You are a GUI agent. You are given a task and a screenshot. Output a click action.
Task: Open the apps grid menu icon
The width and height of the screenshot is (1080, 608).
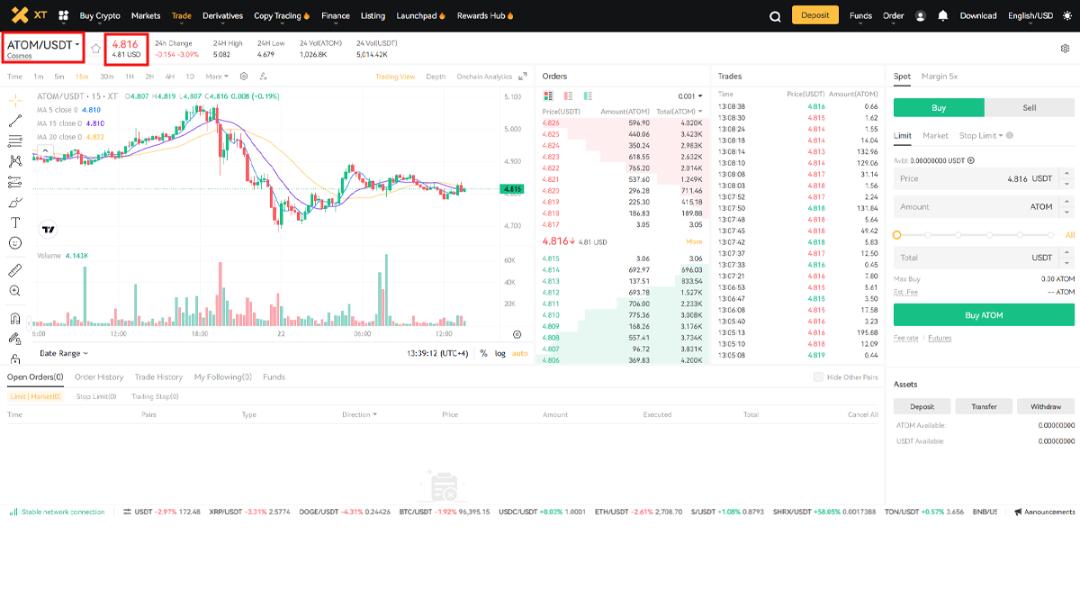(x=63, y=15)
